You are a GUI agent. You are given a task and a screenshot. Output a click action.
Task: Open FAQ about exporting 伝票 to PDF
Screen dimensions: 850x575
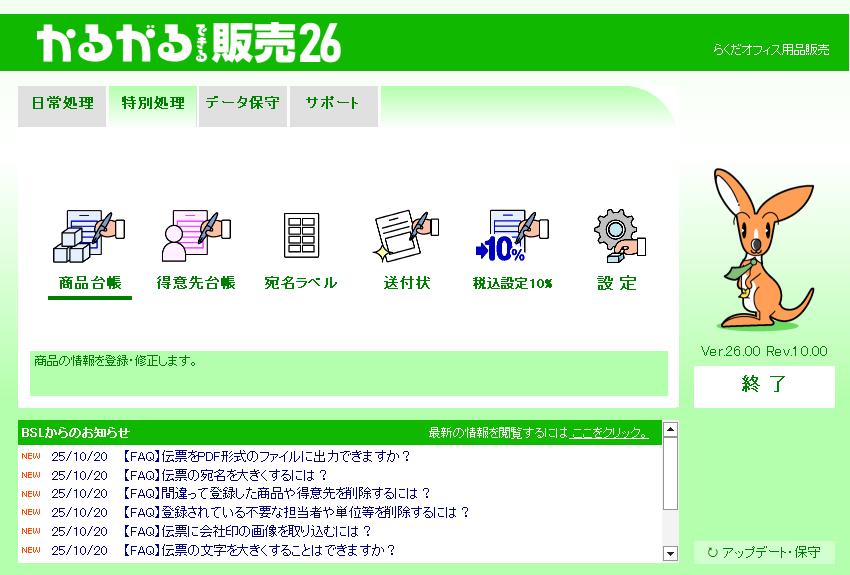click(x=266, y=457)
